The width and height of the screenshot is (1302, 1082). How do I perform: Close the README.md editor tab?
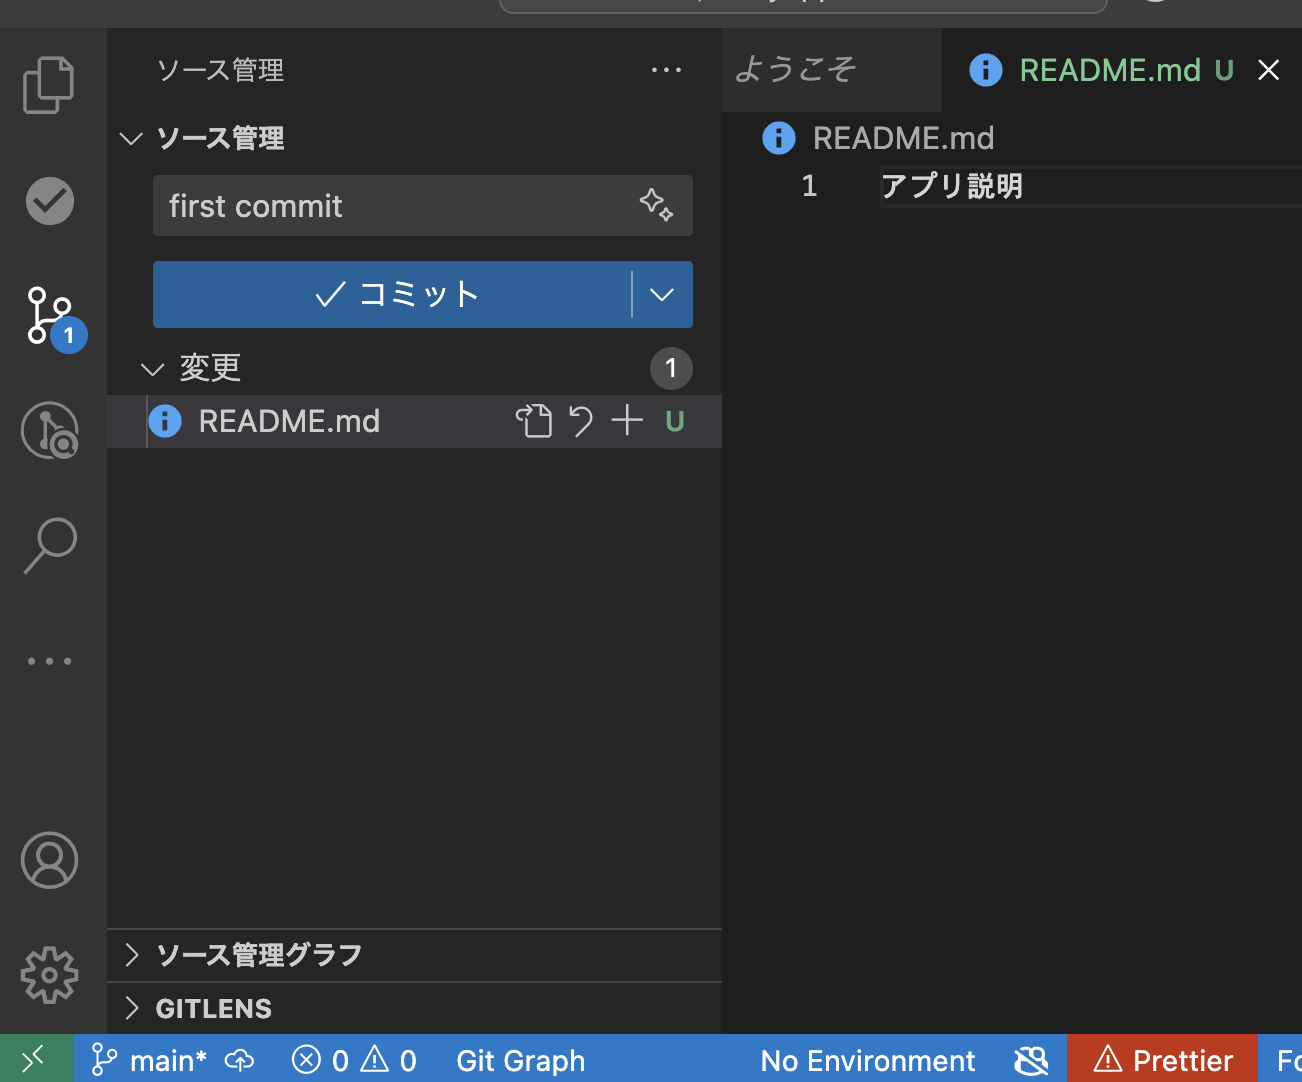point(1269,70)
